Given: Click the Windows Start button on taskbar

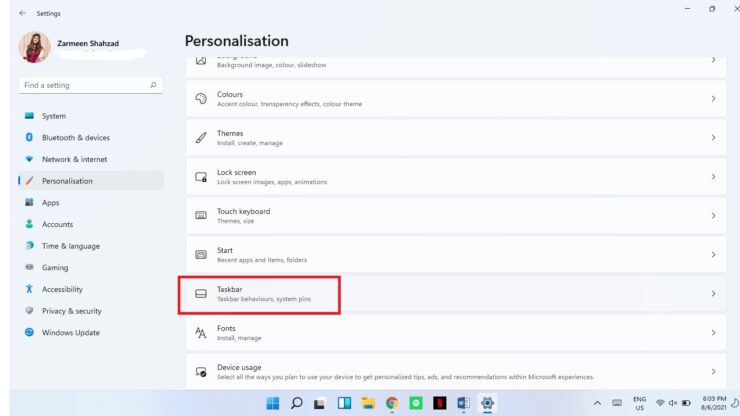Looking at the screenshot, I should pyautogui.click(x=273, y=403).
